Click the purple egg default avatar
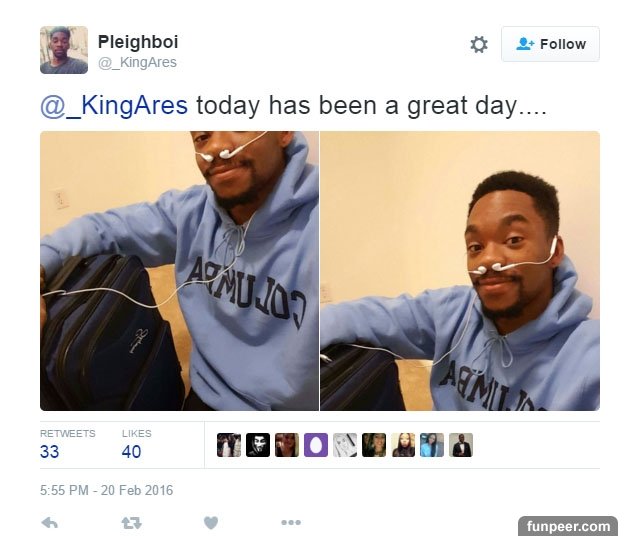Viewport: 638px width, 536px height. 316,445
